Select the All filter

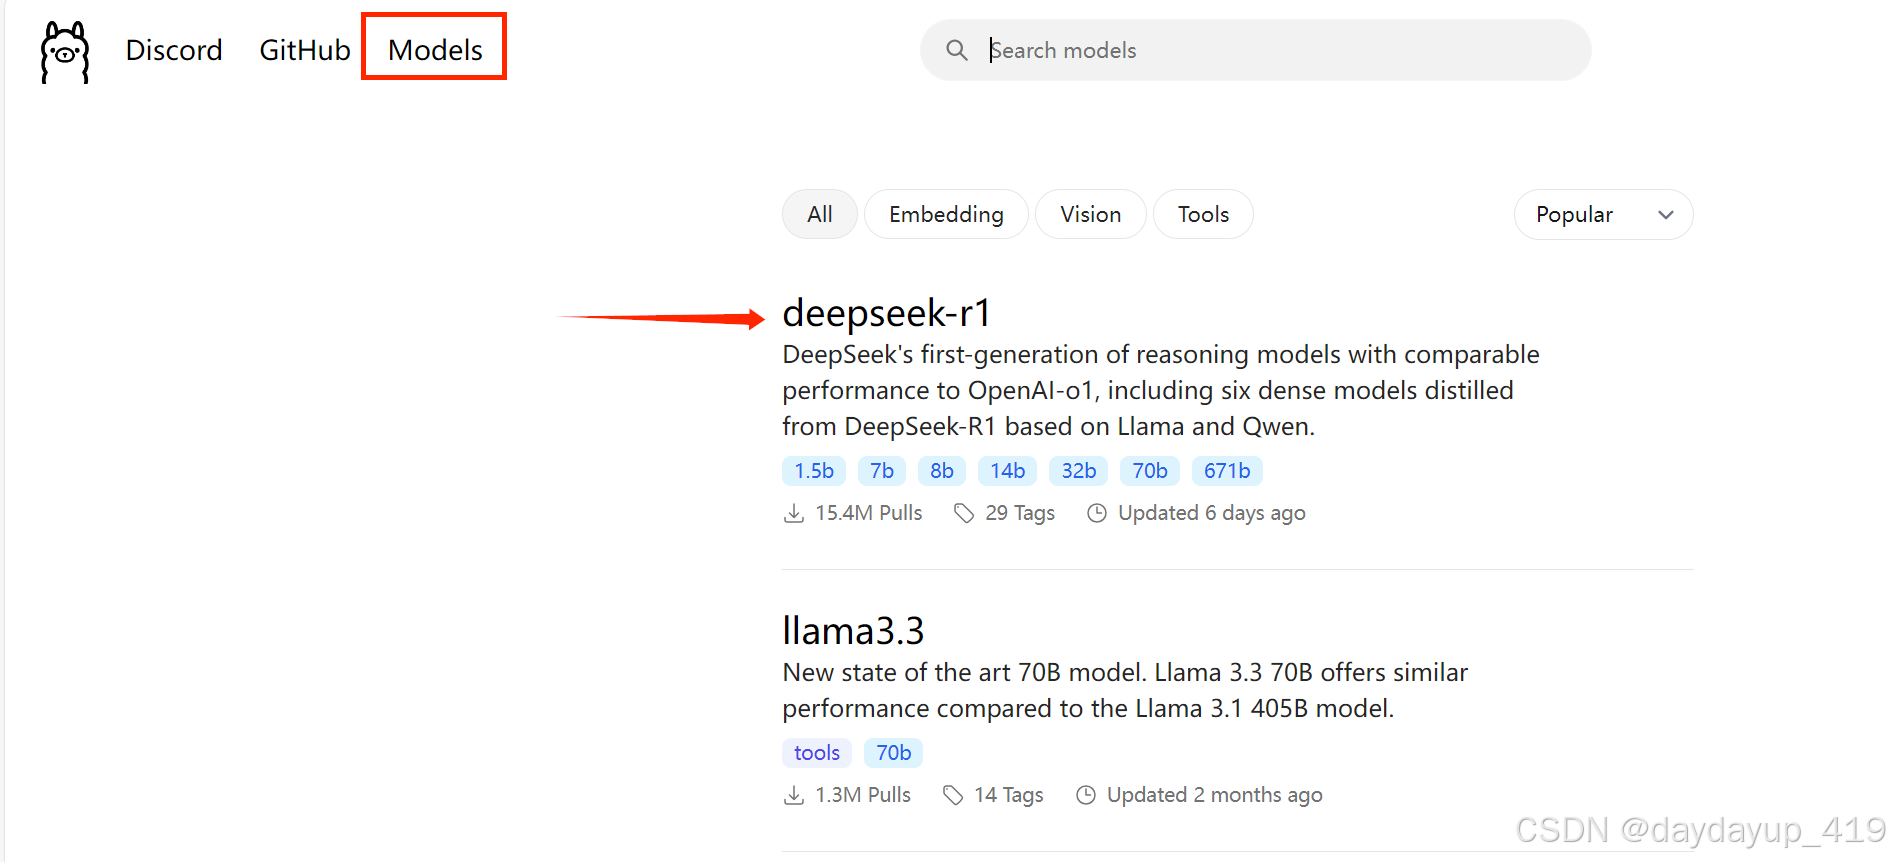tap(820, 214)
